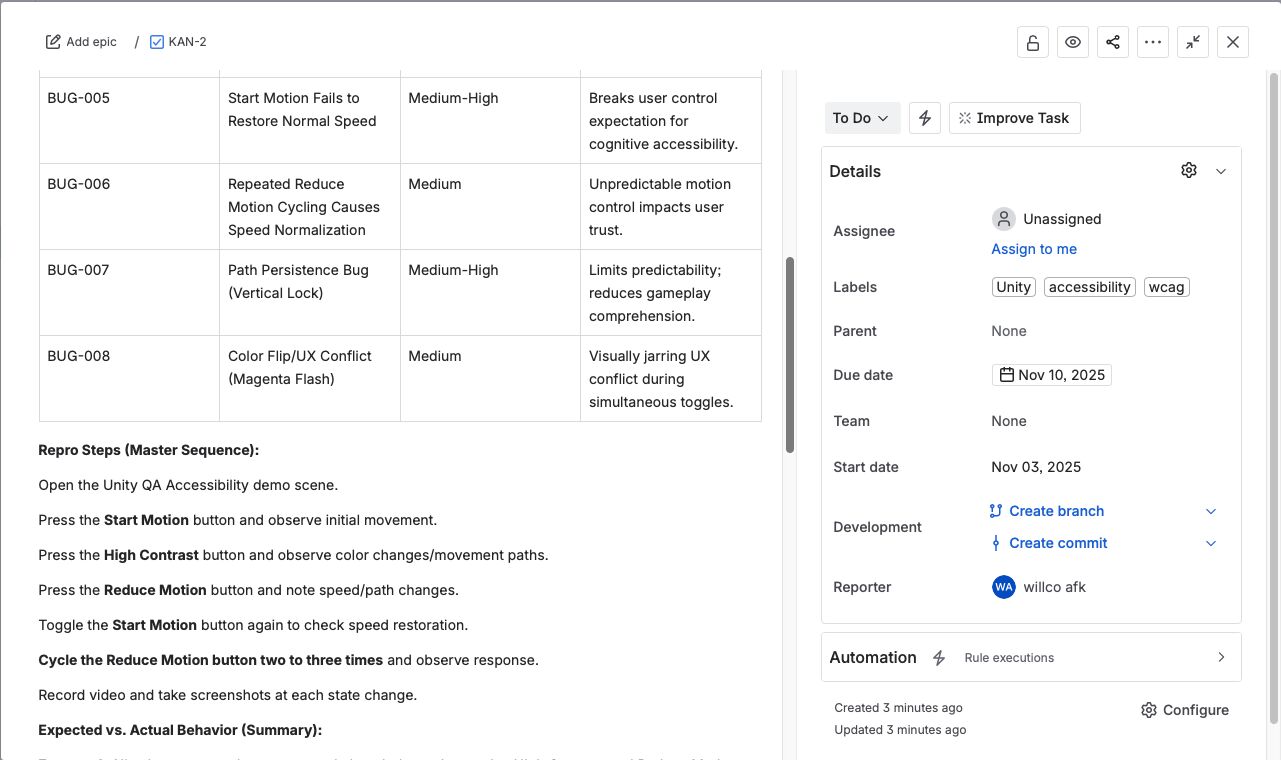The image size is (1281, 760).
Task: Click the collapse view arrows icon
Action: point(1193,42)
